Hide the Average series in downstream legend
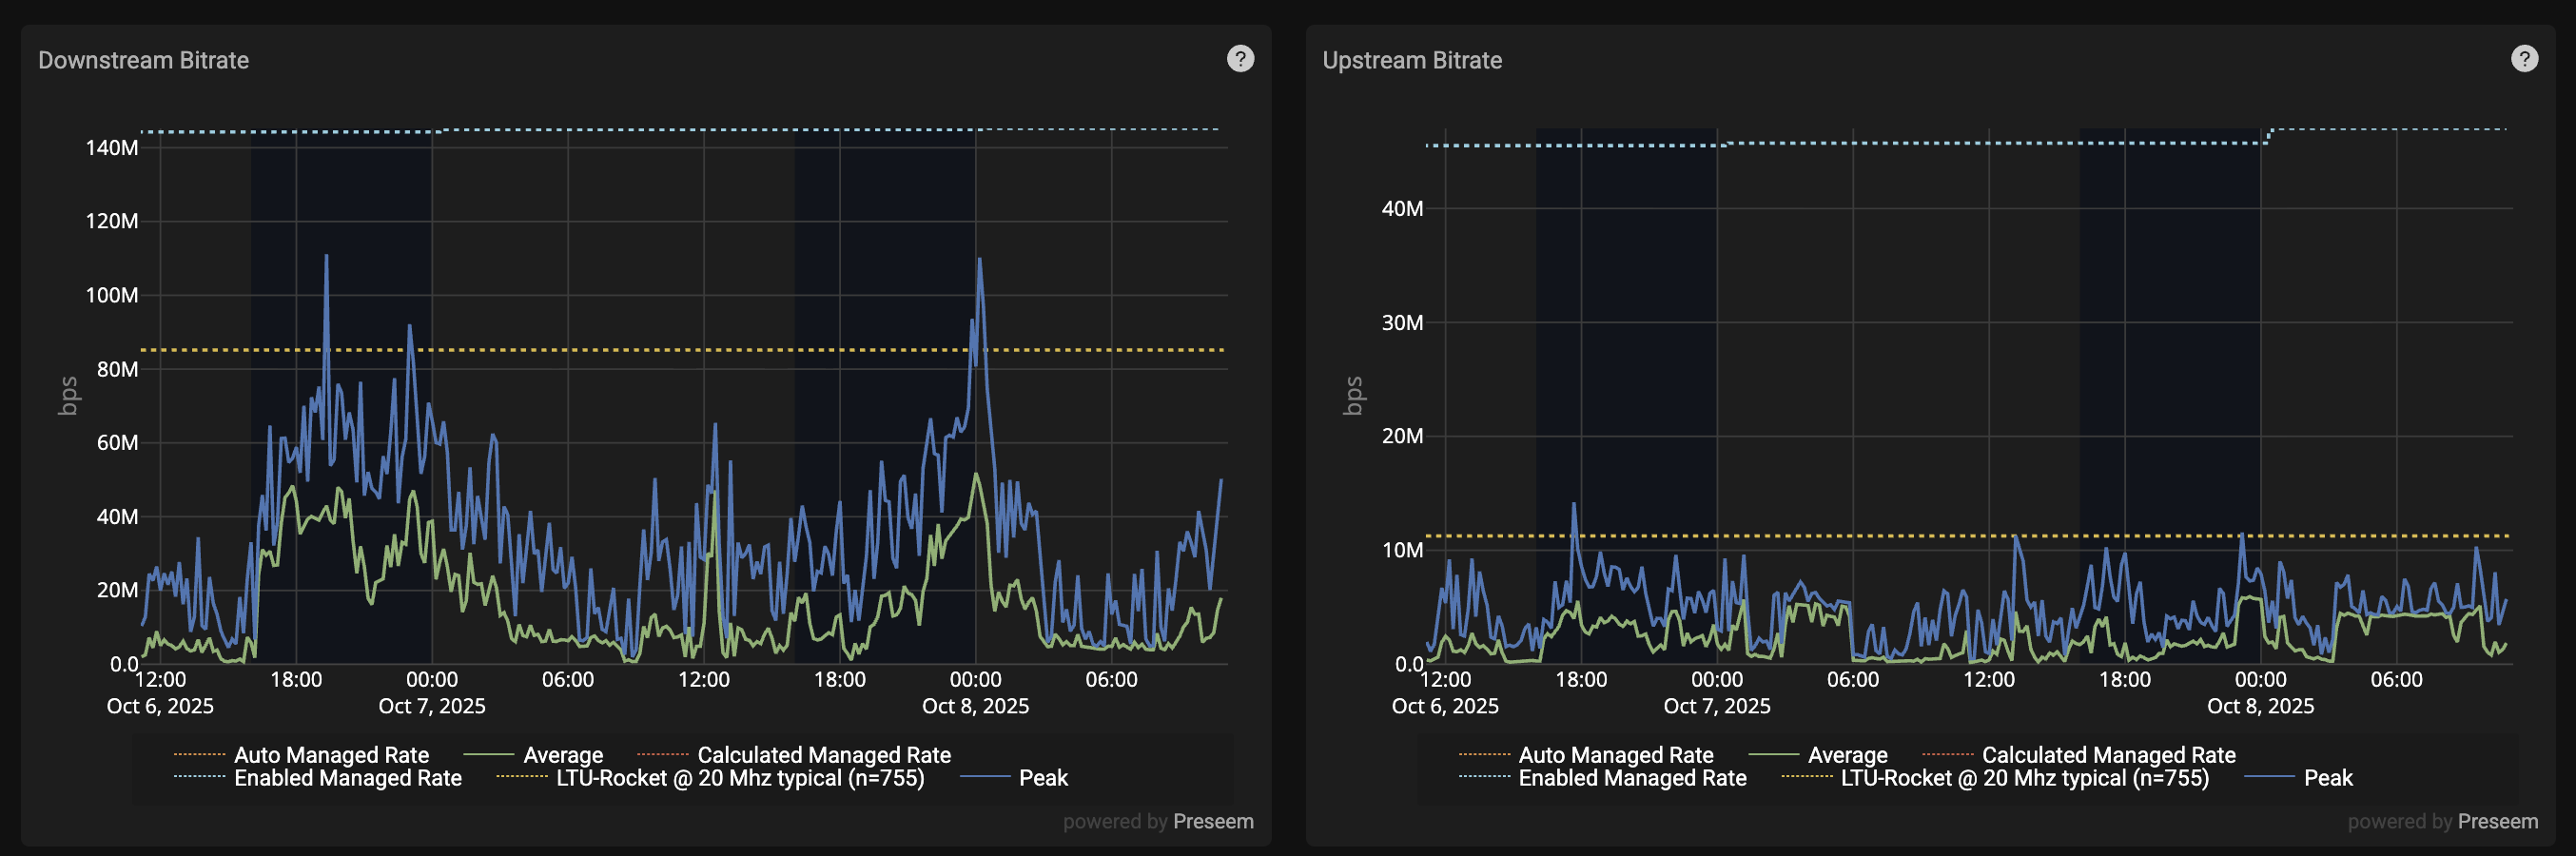2576x856 pixels. pos(562,755)
